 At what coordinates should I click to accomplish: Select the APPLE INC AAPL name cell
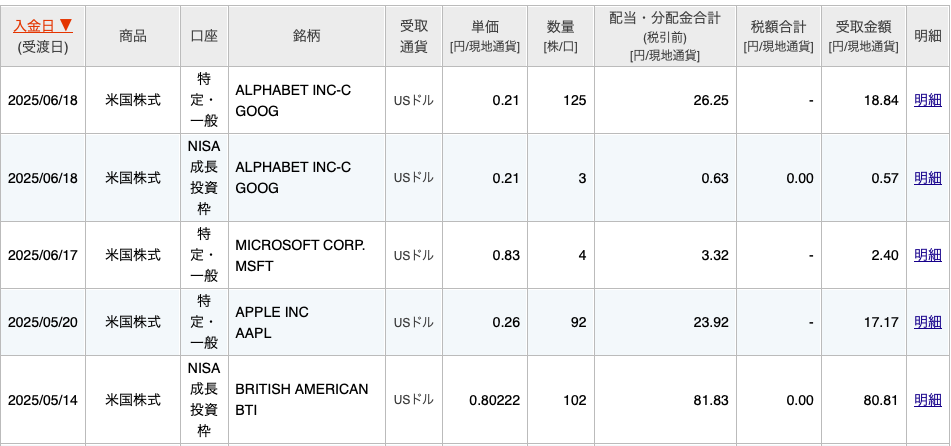[x=307, y=322]
